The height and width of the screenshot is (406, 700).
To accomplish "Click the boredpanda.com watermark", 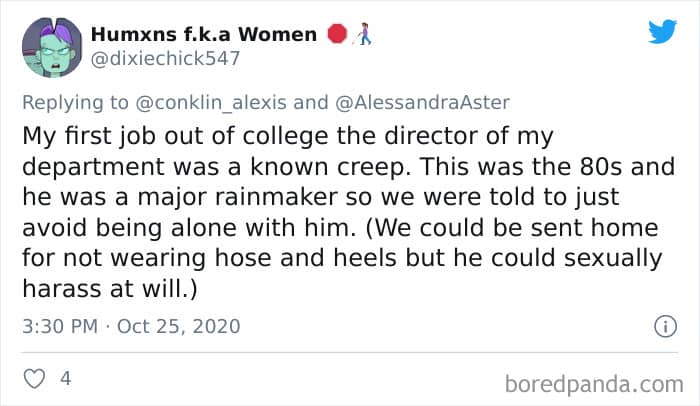I will (x=597, y=382).
